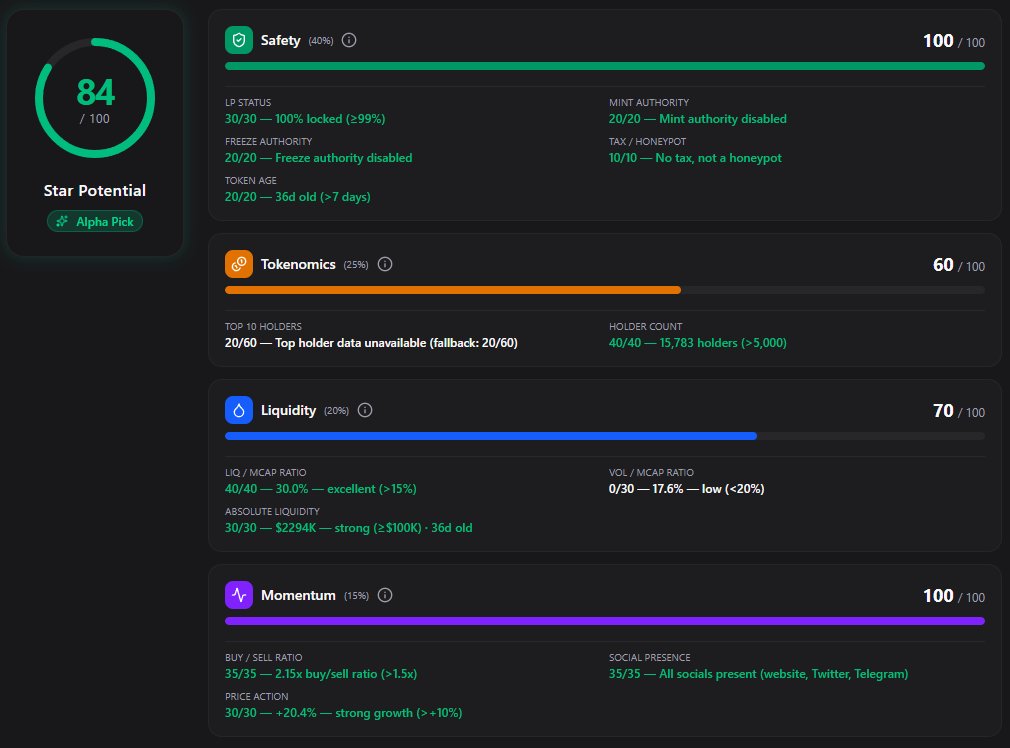Click the VOL / MCAP RATIO label
The height and width of the screenshot is (748, 1010).
[651, 473]
